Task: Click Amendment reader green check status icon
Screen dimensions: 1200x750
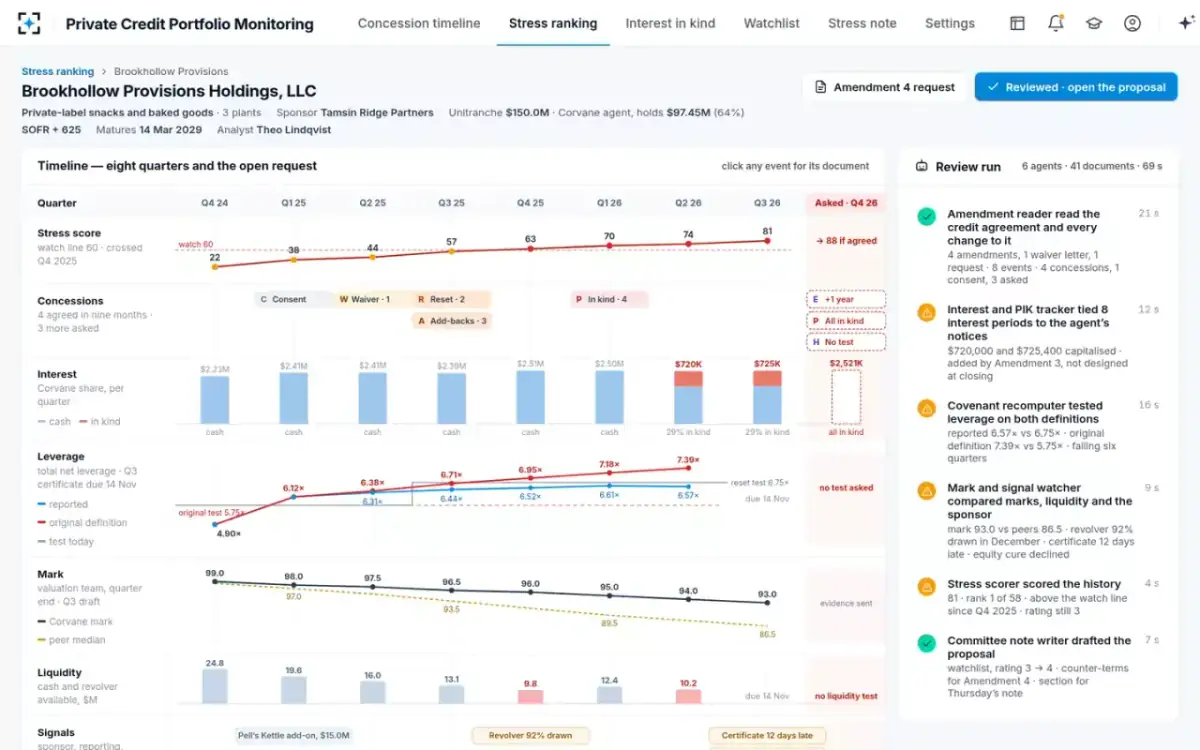Action: pyautogui.click(x=927, y=216)
